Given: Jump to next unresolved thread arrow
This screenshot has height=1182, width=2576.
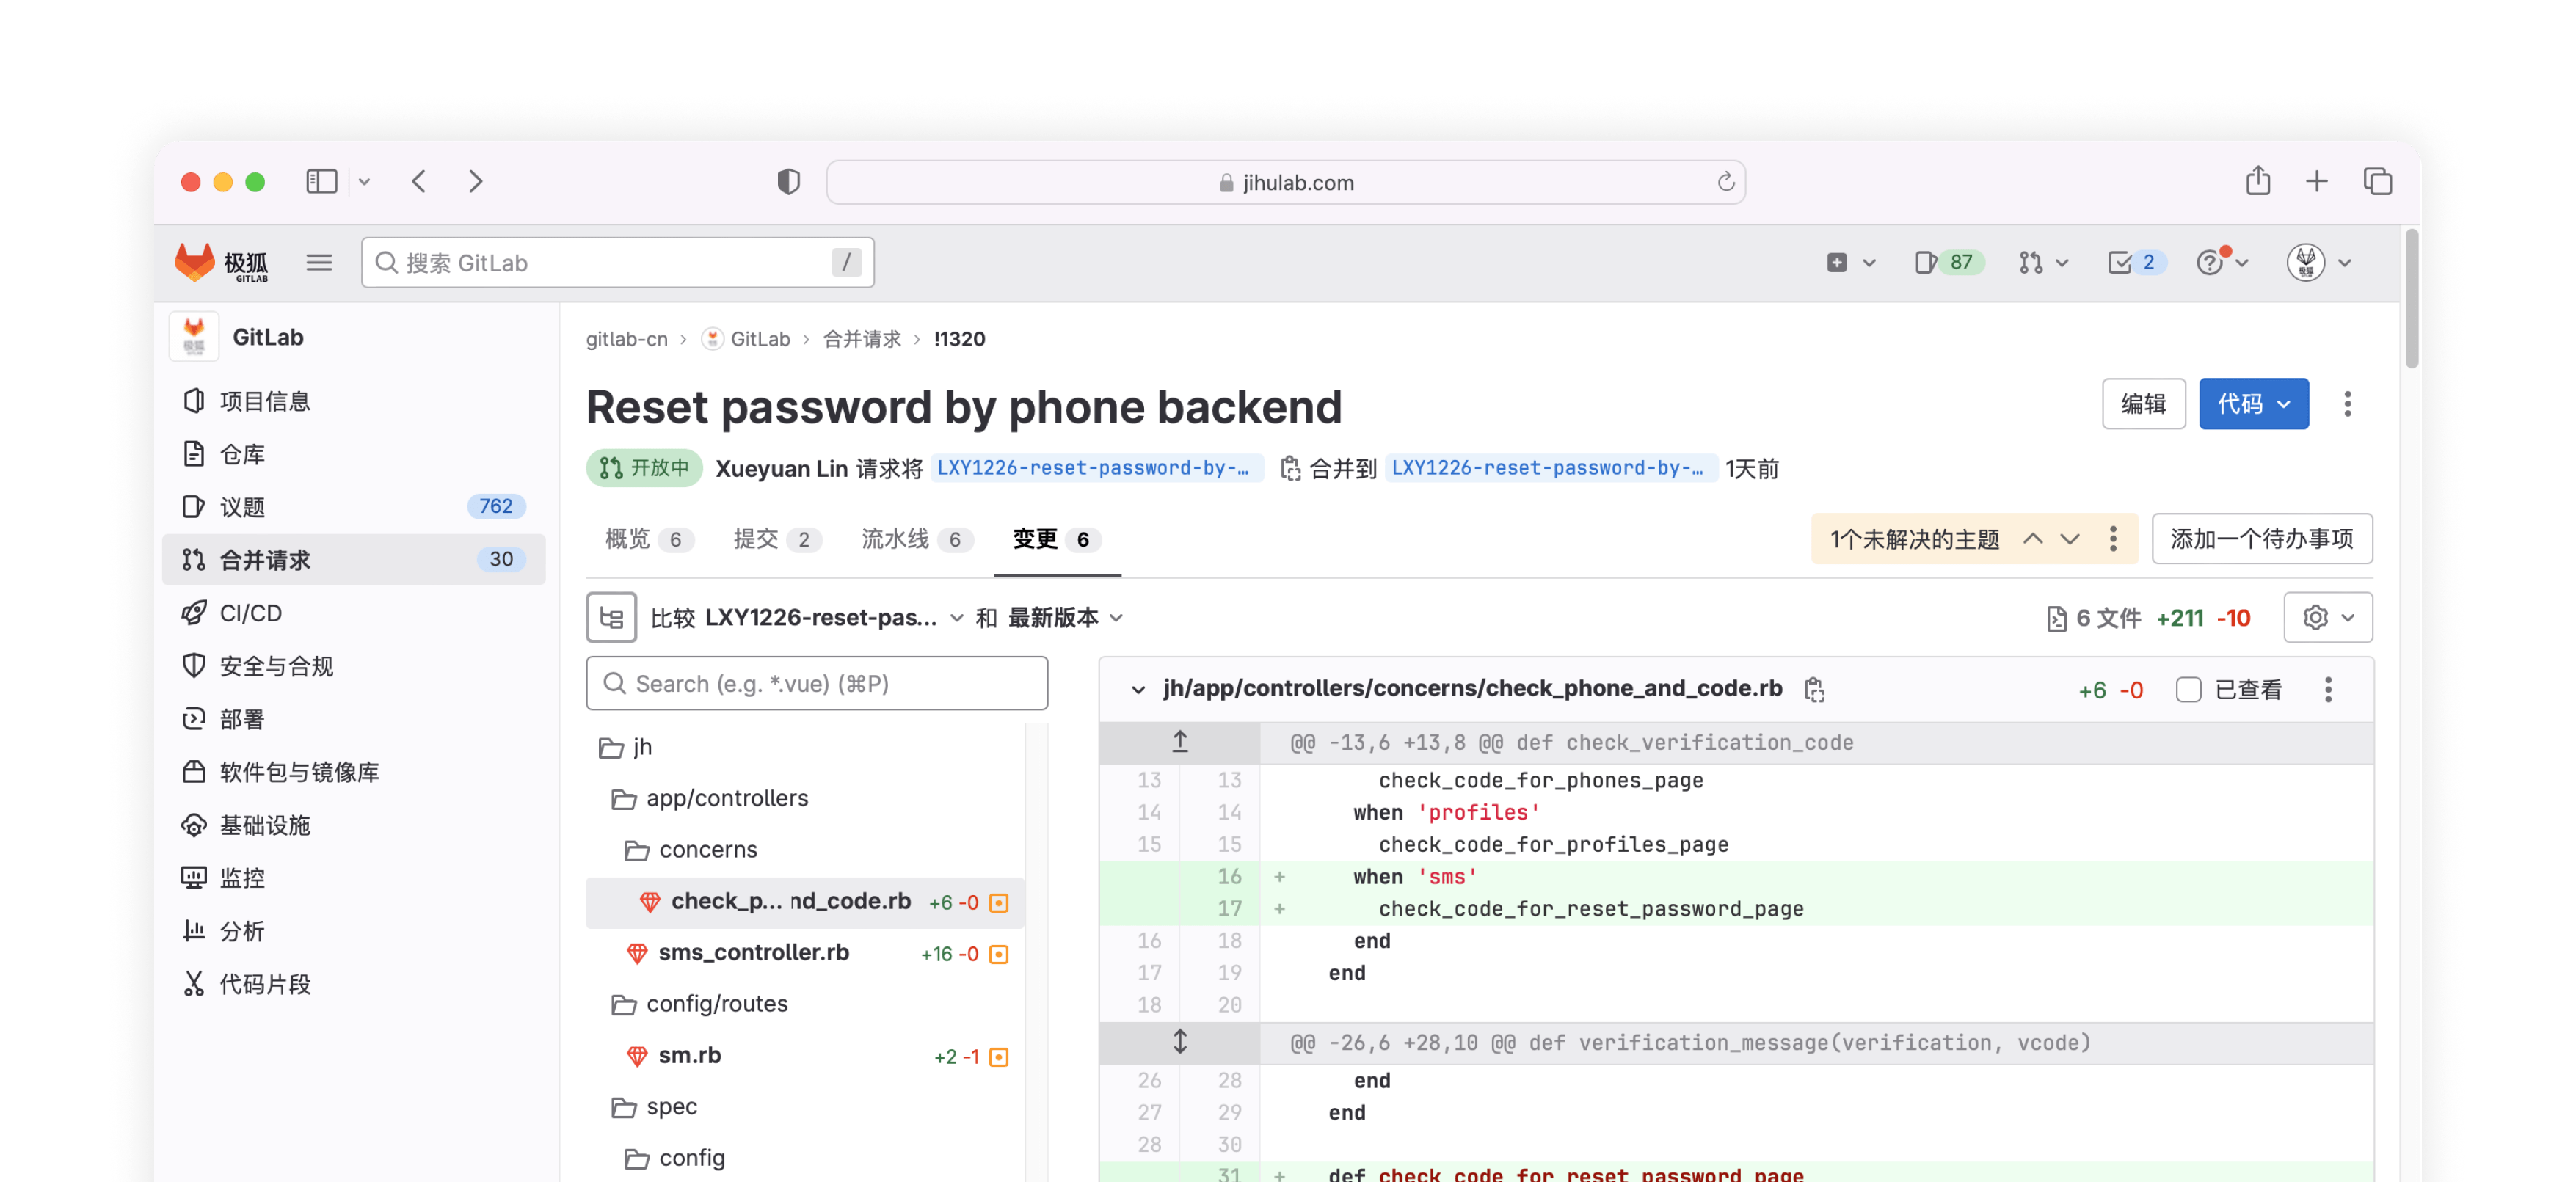Looking at the screenshot, I should point(2070,539).
